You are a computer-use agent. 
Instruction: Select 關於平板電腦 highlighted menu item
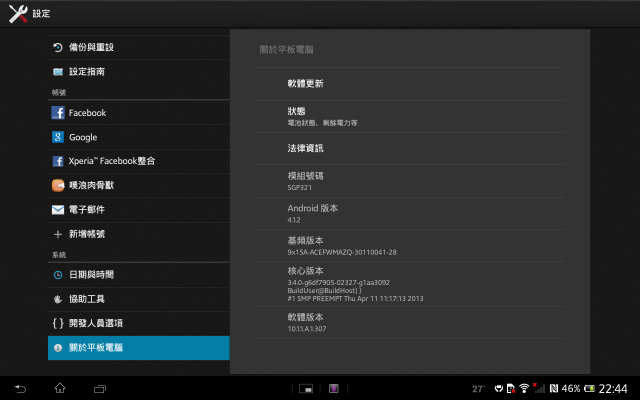pyautogui.click(x=139, y=348)
